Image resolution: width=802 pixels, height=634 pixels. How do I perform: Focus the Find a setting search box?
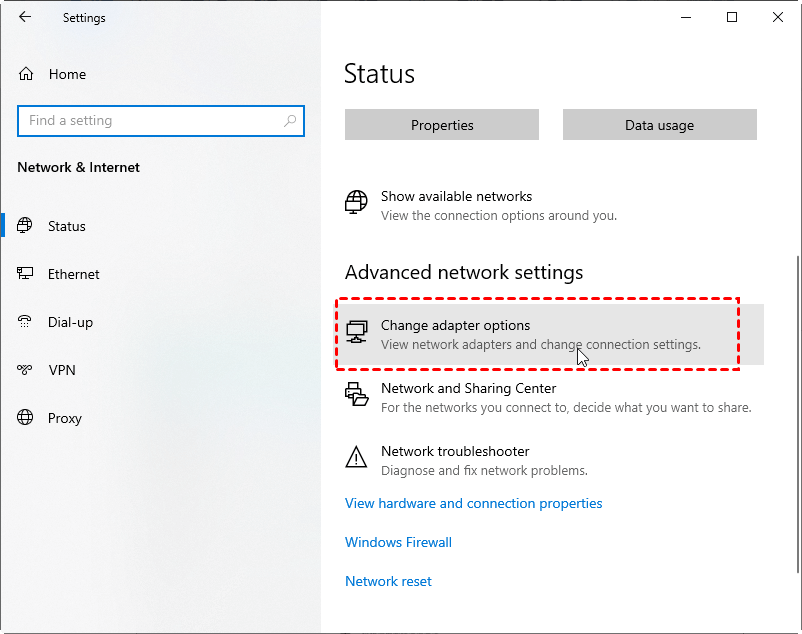(x=161, y=121)
